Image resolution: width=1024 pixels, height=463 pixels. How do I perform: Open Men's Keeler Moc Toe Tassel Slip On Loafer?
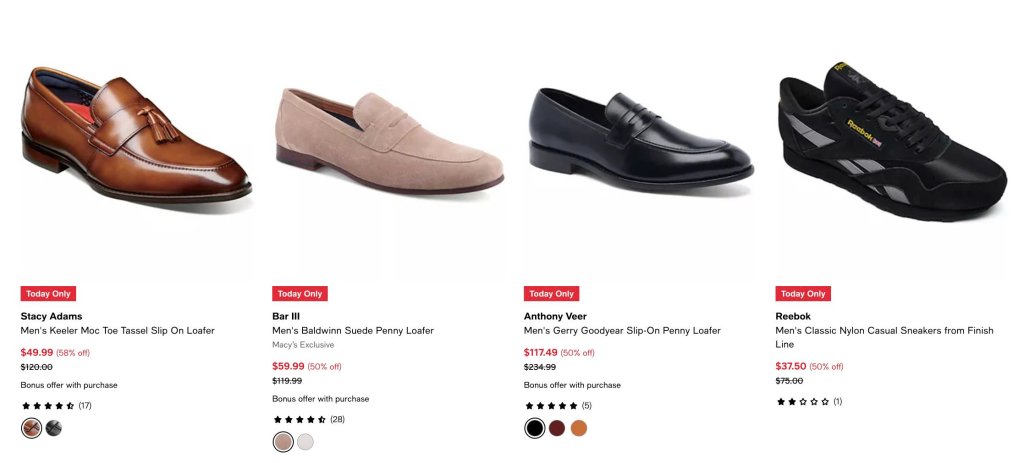point(118,330)
